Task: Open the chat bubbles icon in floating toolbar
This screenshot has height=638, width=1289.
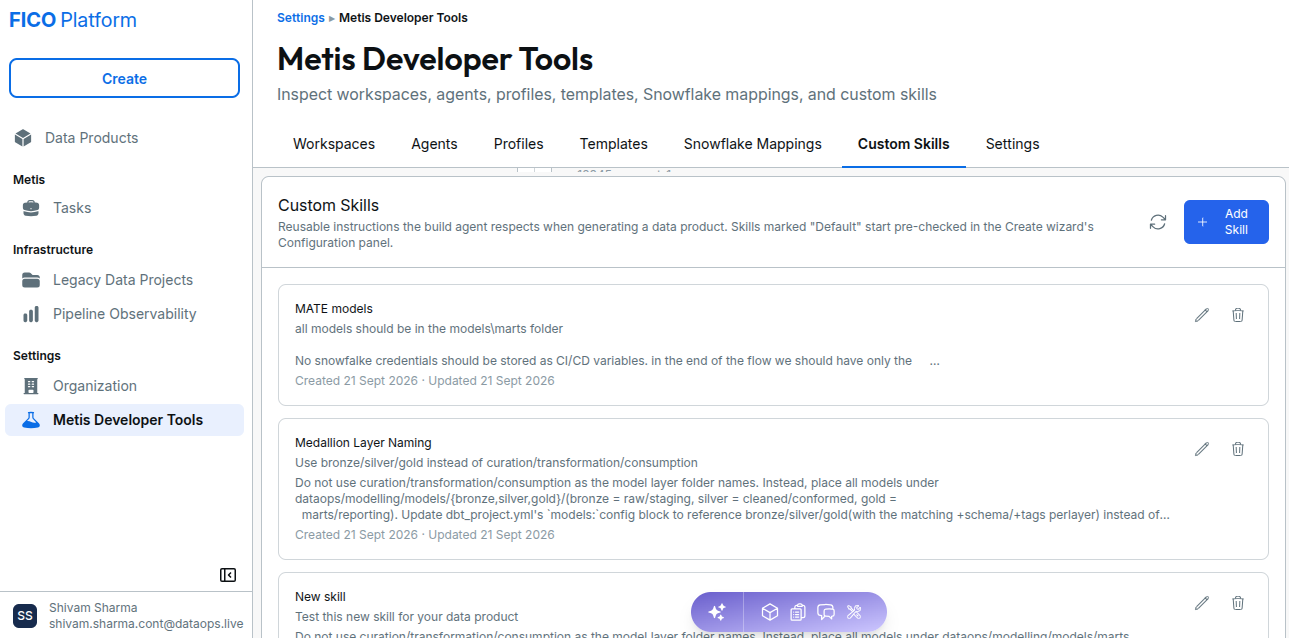Action: (x=826, y=612)
